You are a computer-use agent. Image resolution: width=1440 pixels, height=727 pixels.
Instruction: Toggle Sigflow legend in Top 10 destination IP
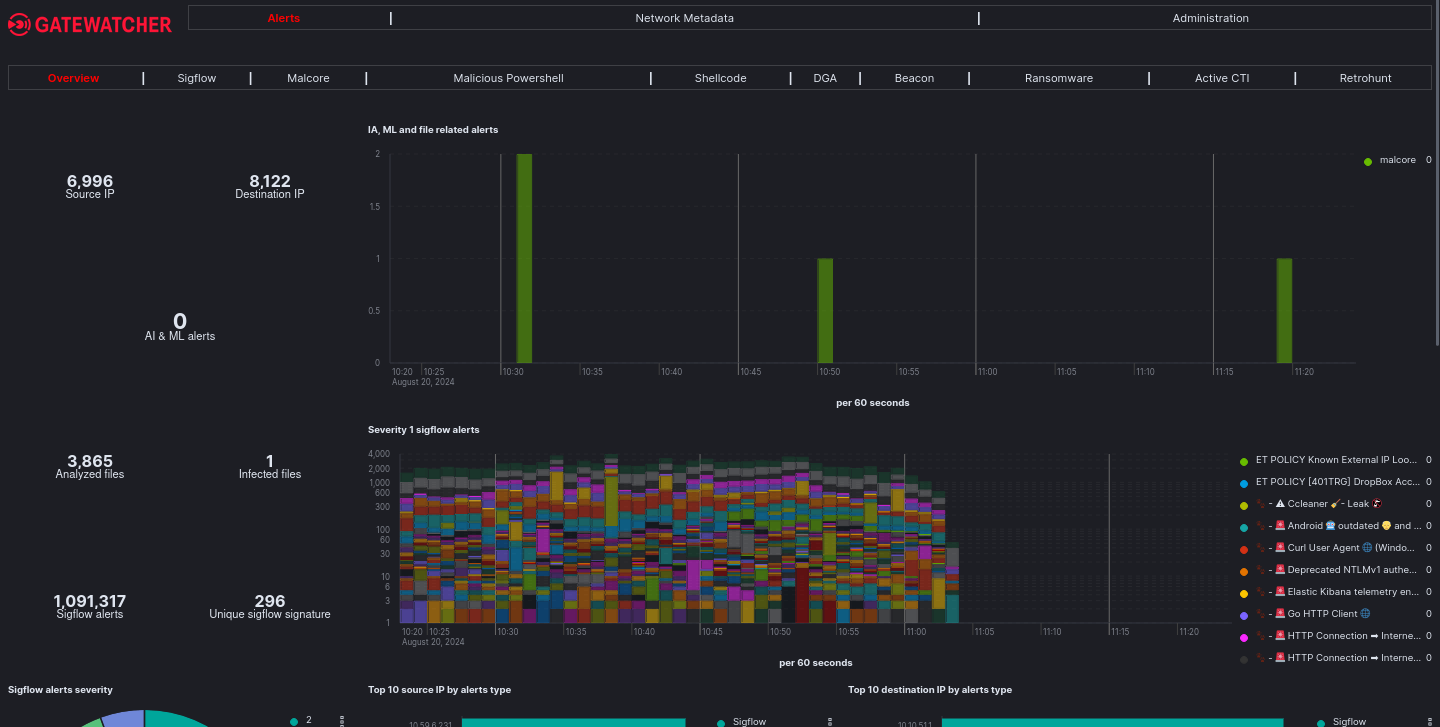point(1349,722)
